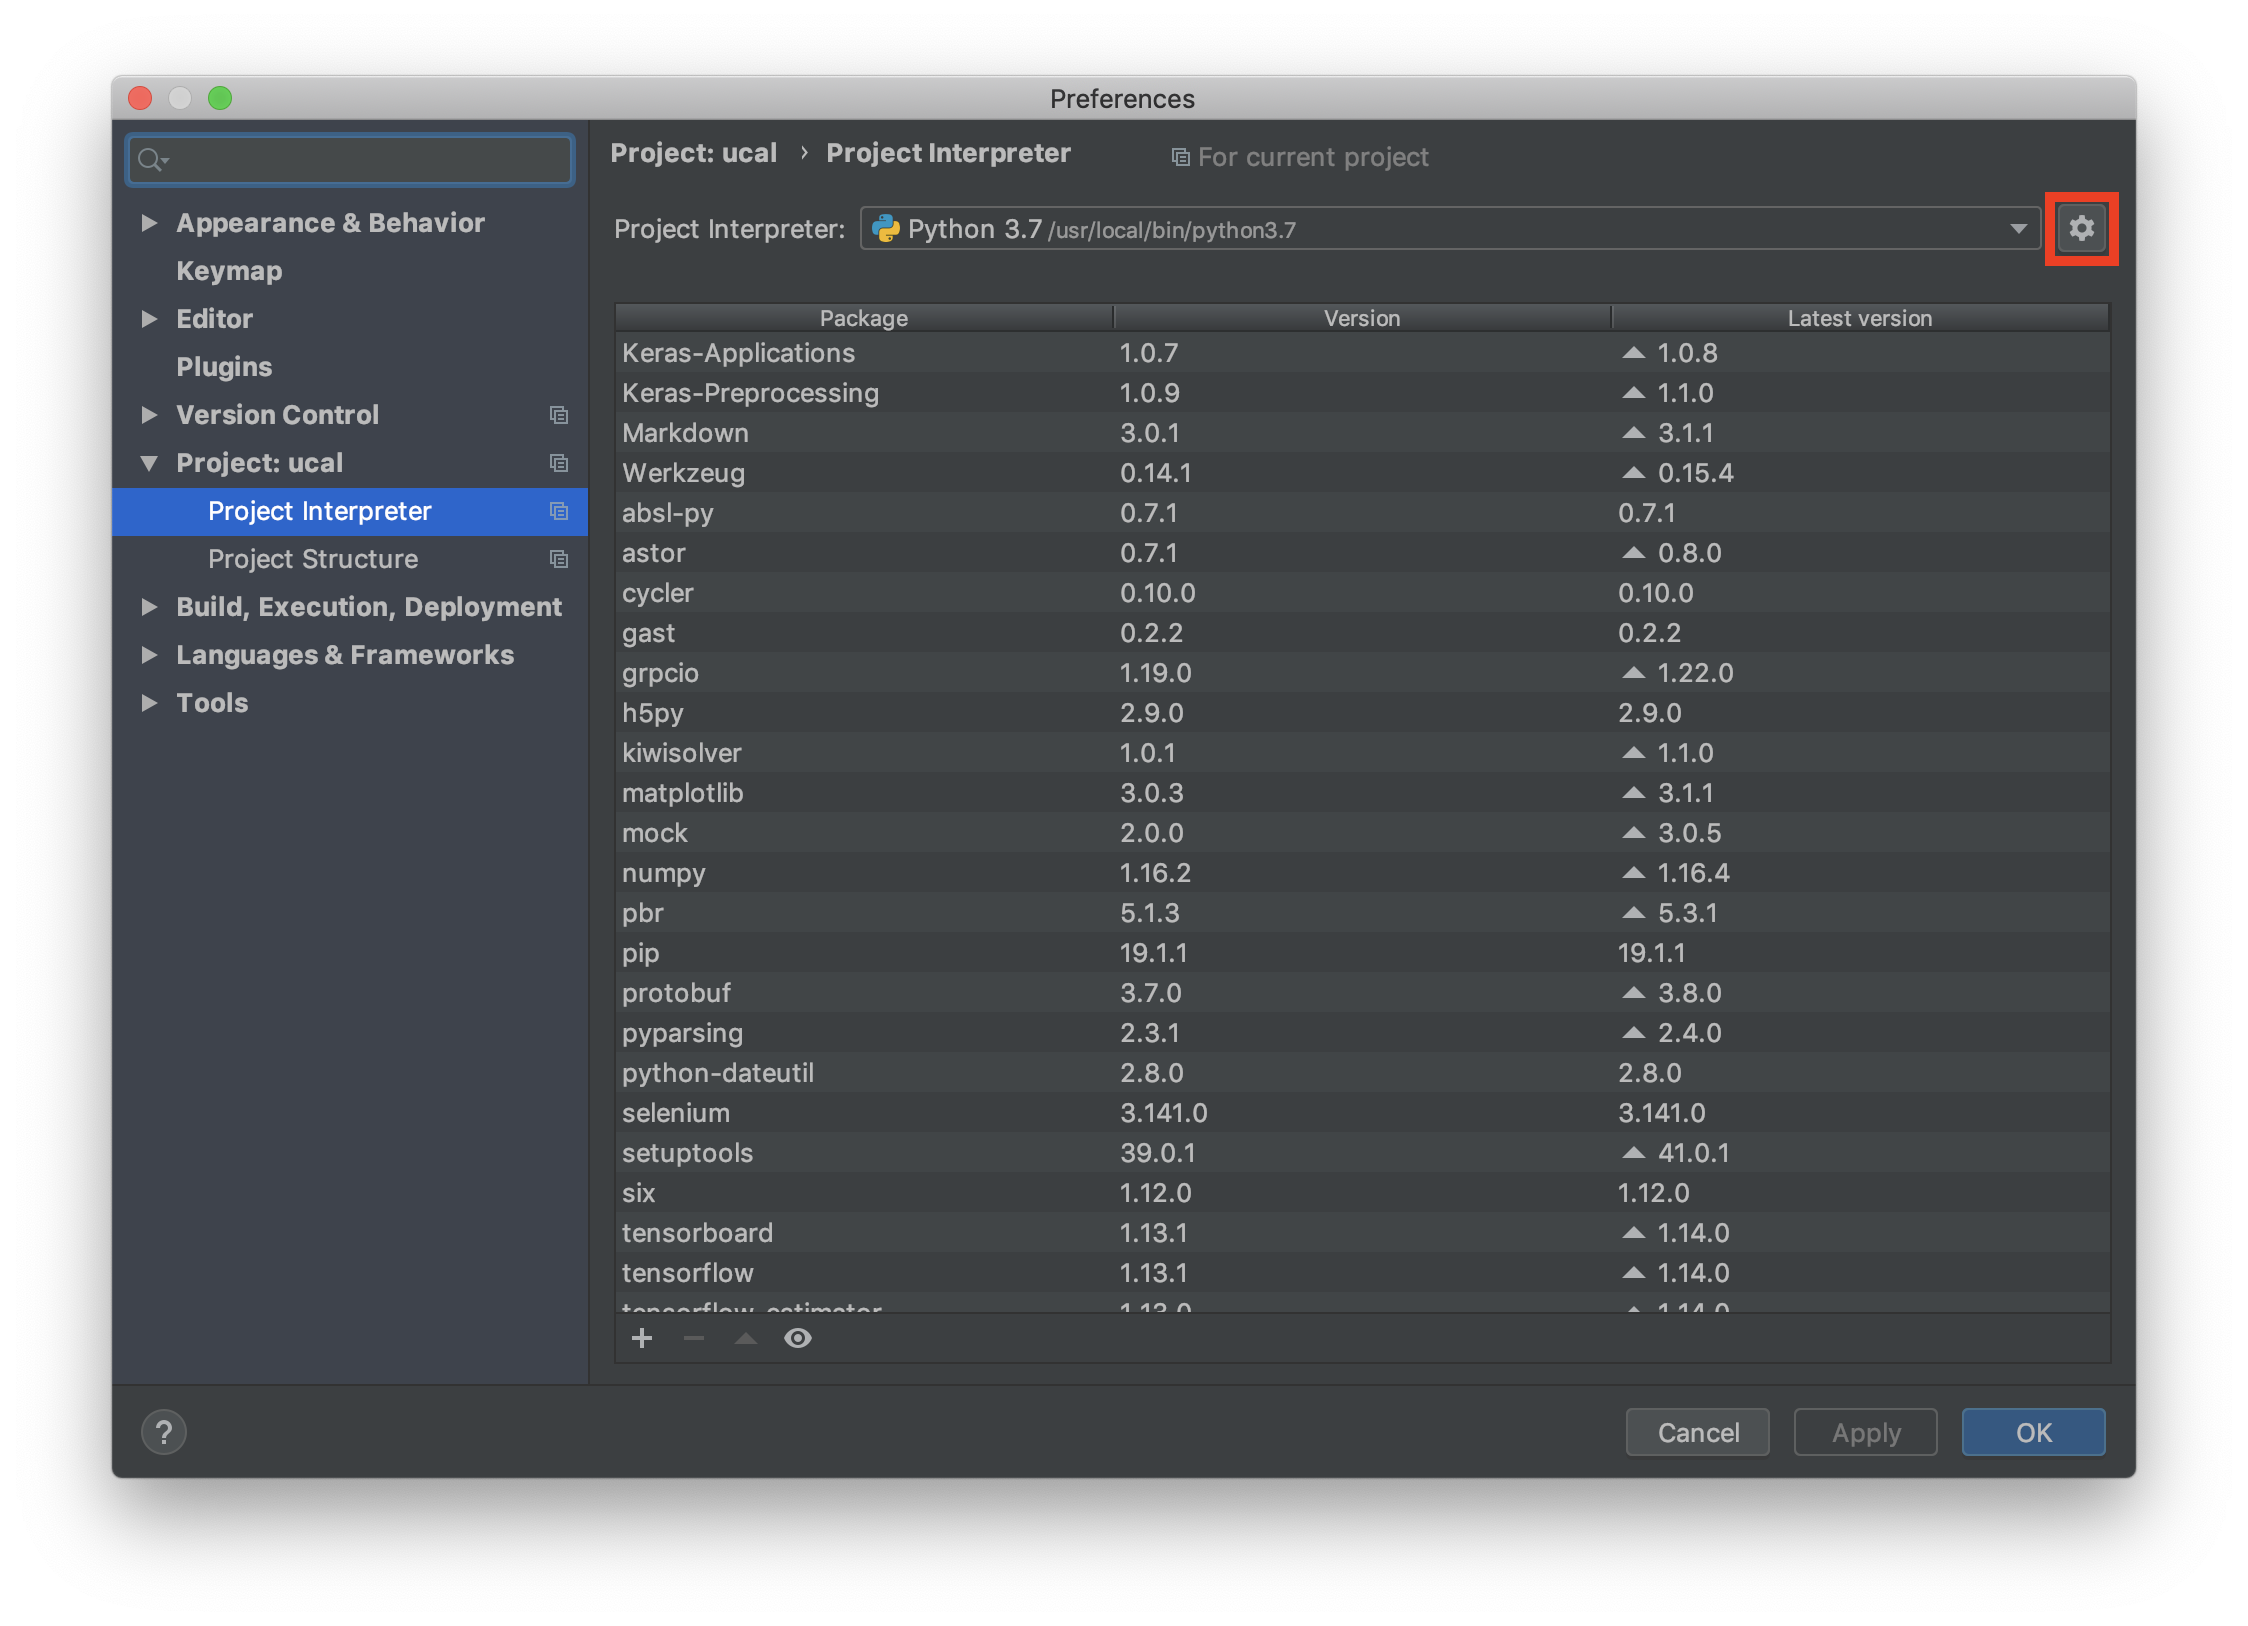Screen dimensions: 2248x1626
Task: Click the minus icon to uninstall package
Action: 694,1338
